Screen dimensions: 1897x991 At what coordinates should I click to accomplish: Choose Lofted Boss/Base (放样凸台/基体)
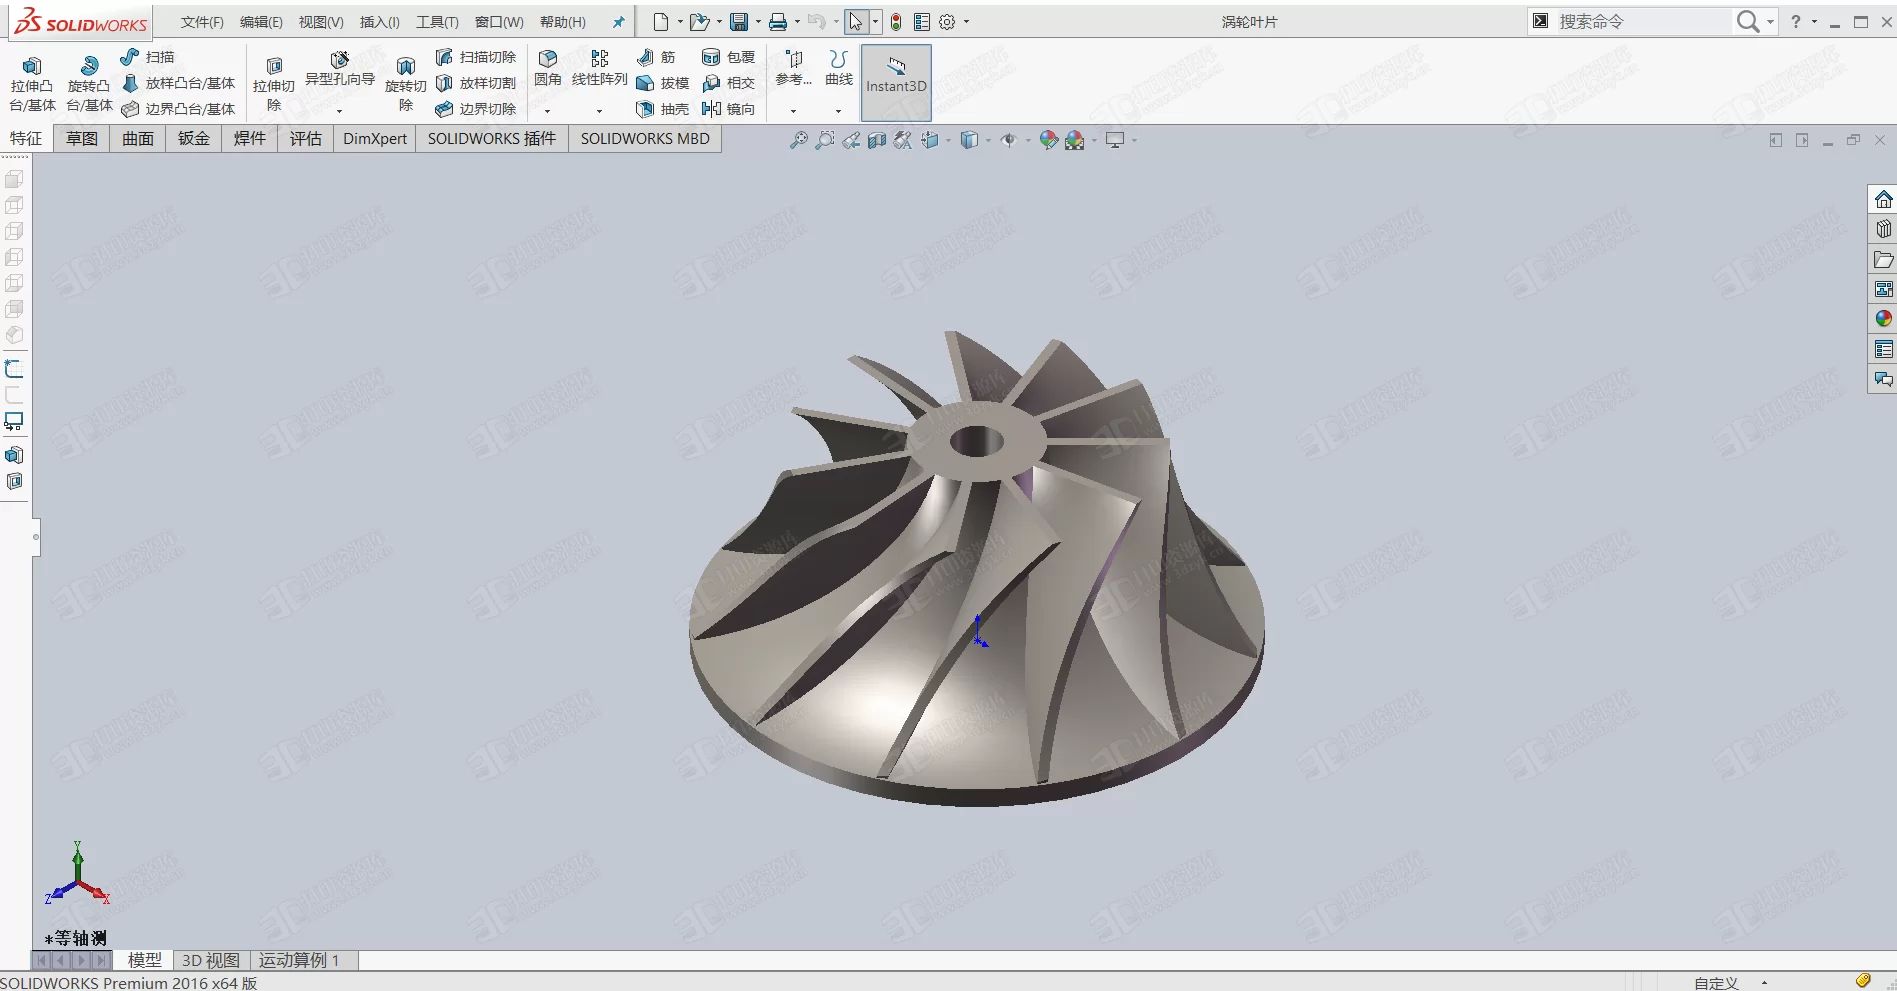(178, 83)
